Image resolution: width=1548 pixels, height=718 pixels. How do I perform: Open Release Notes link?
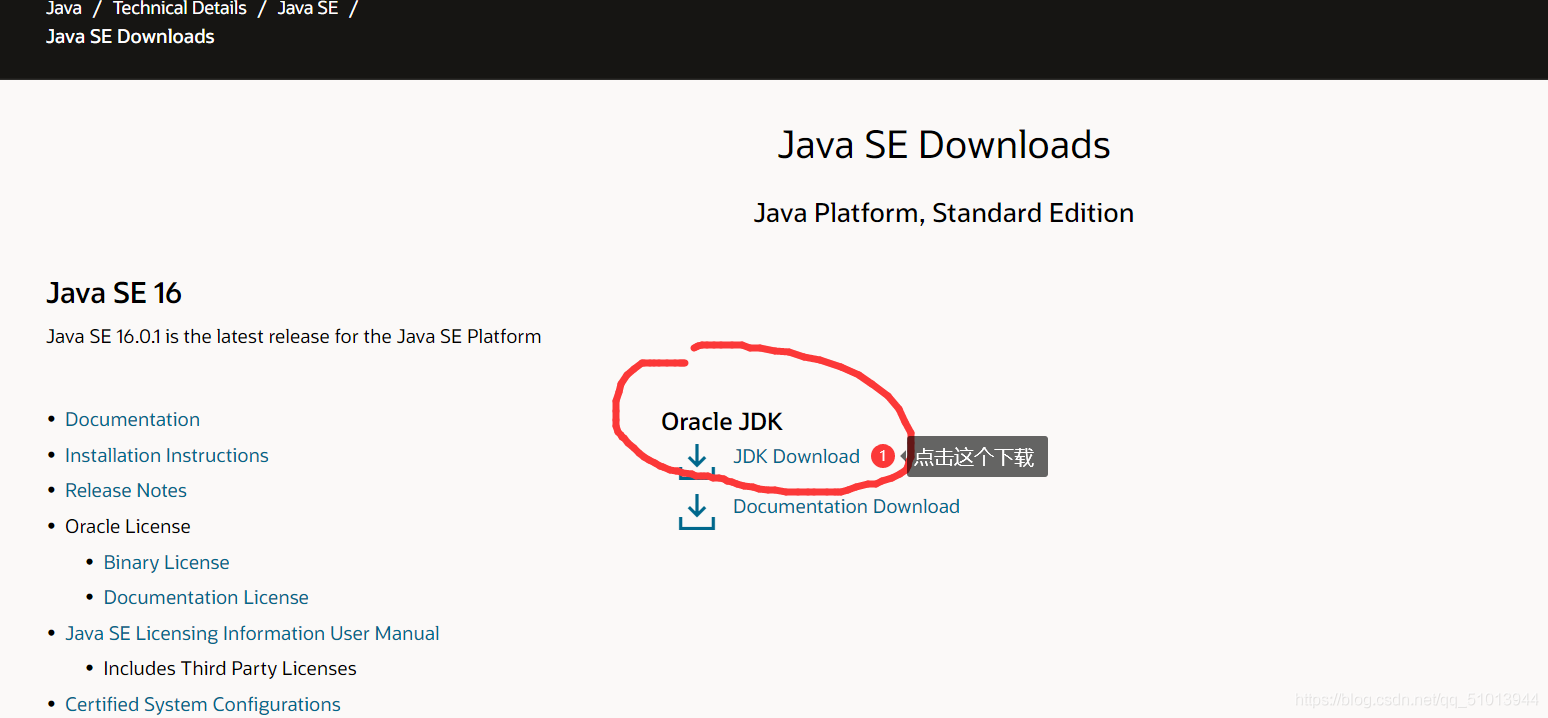pyautogui.click(x=126, y=490)
